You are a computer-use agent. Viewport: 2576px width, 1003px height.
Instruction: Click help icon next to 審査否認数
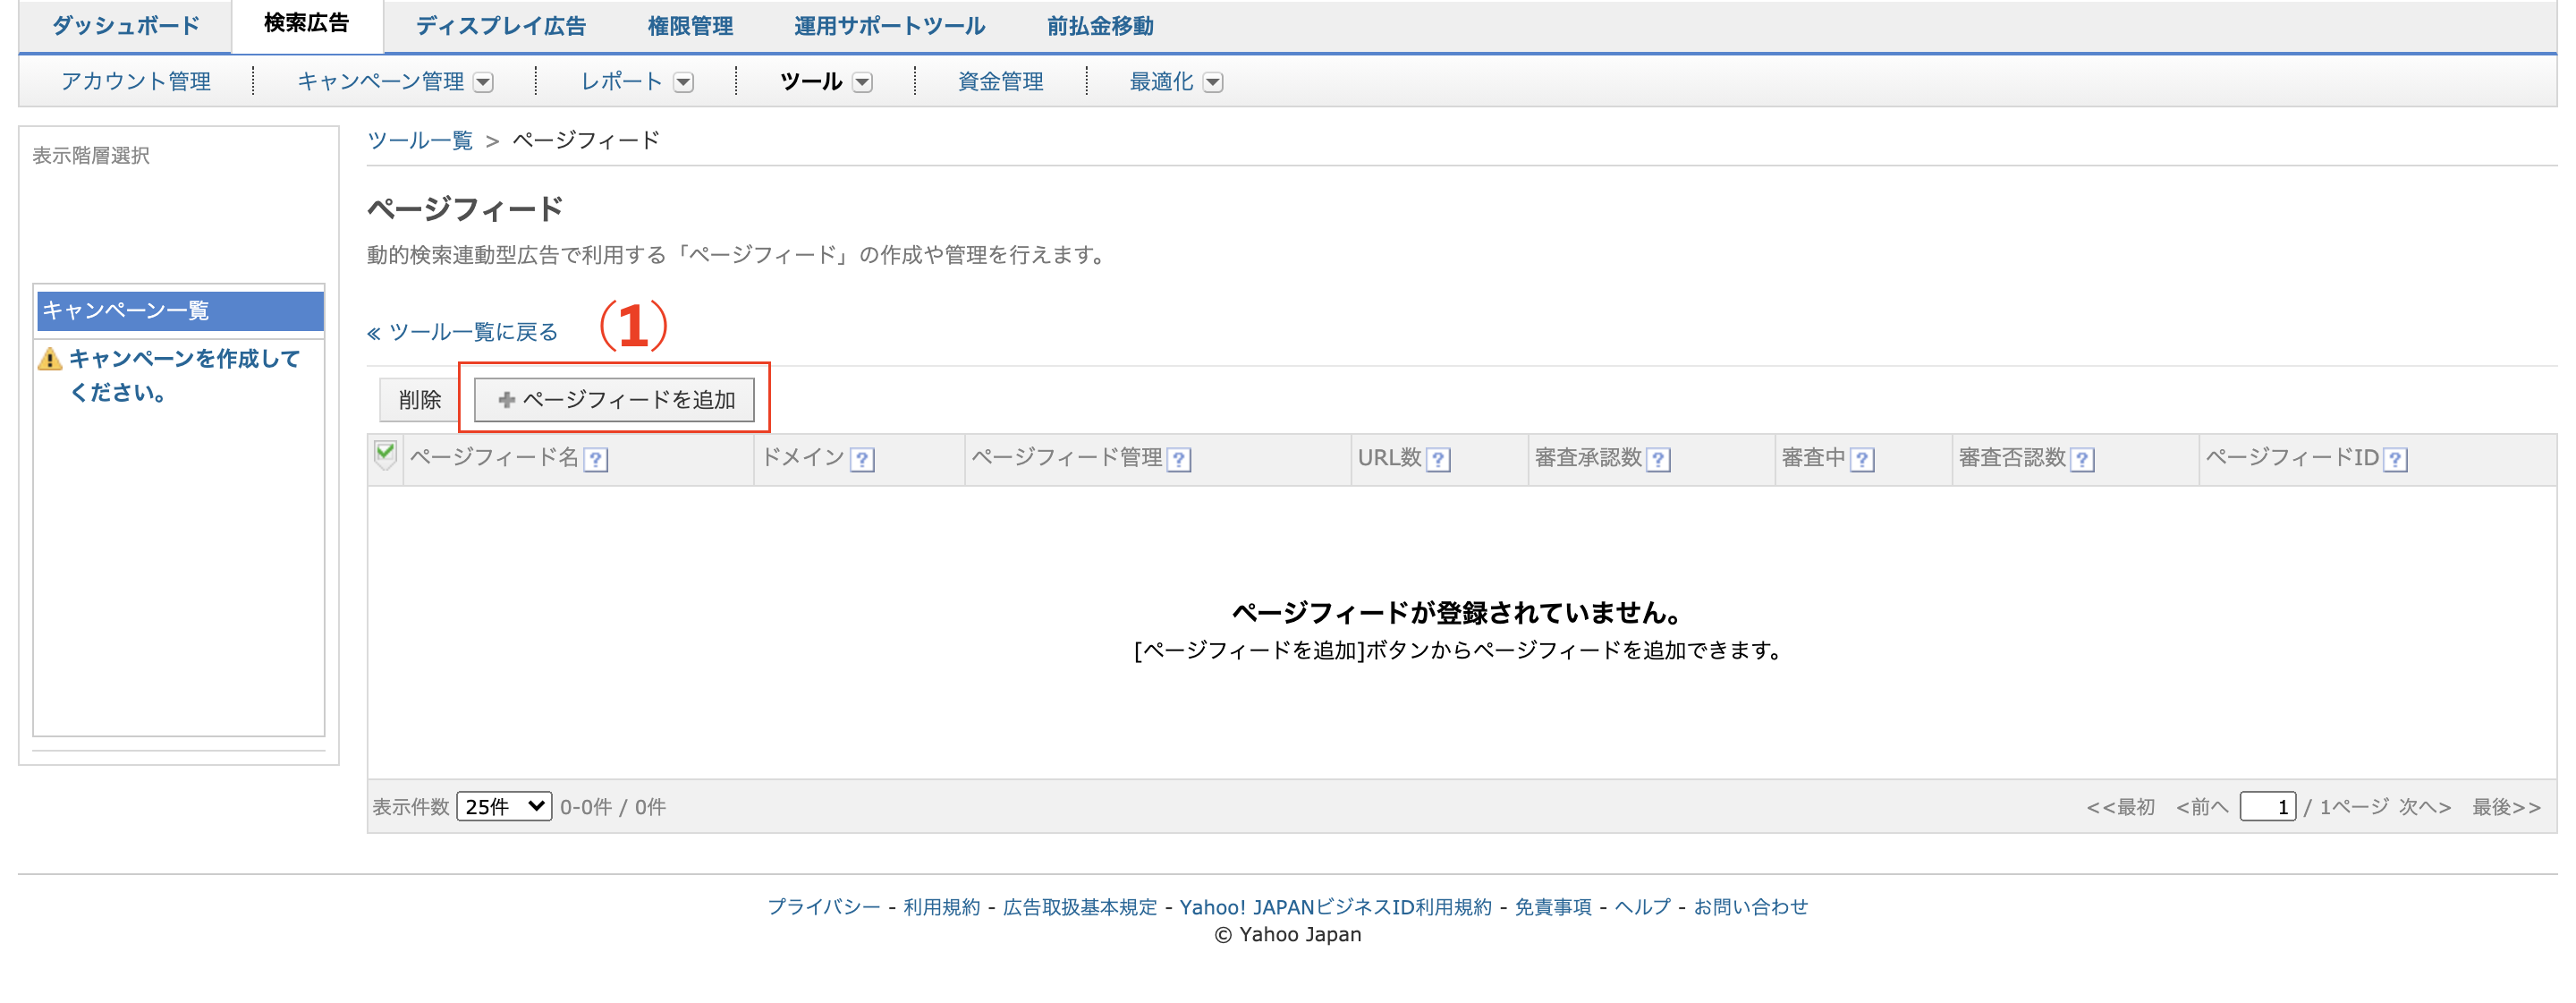tap(2082, 459)
